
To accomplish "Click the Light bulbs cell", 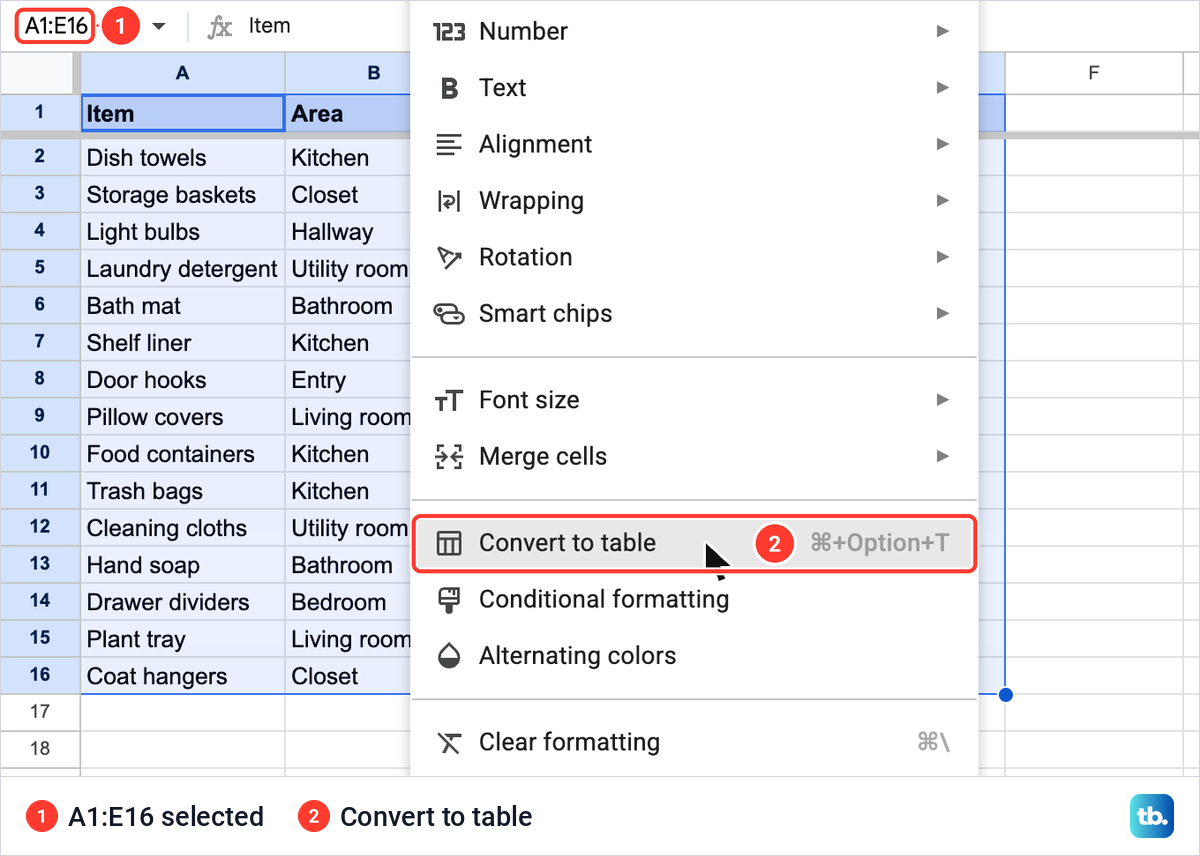I will click(x=183, y=231).
